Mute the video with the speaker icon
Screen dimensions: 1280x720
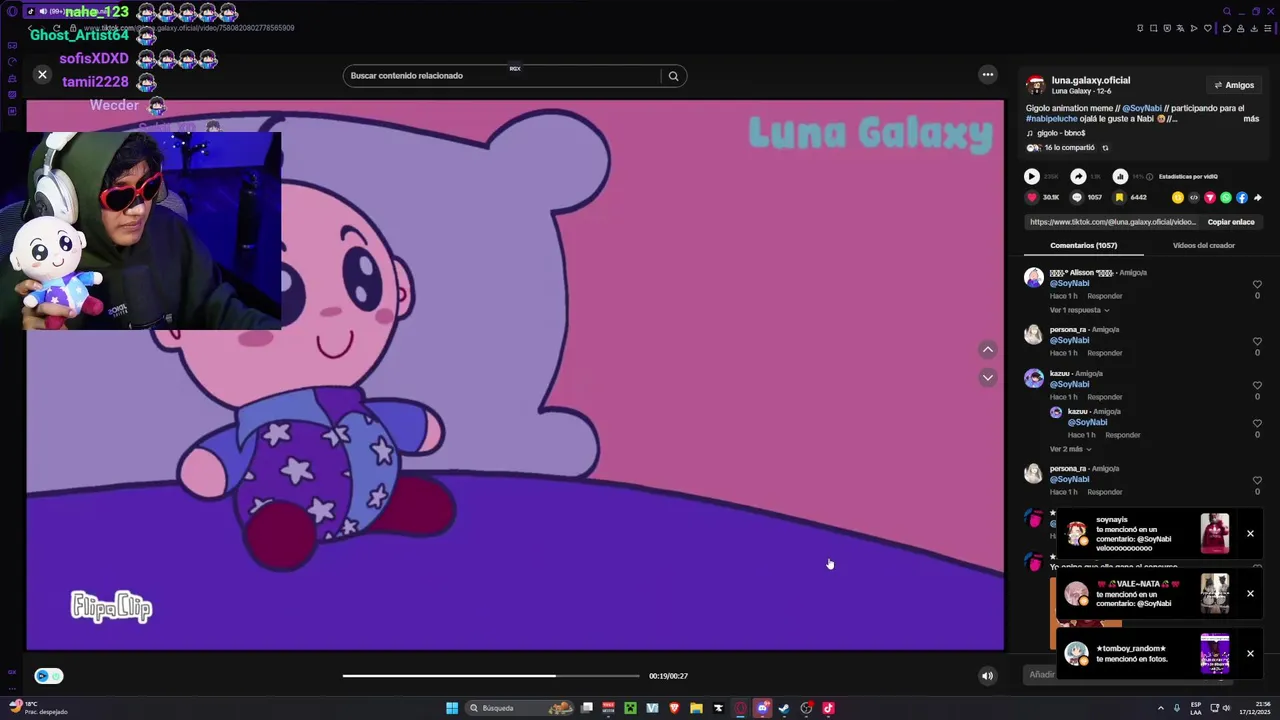987,676
